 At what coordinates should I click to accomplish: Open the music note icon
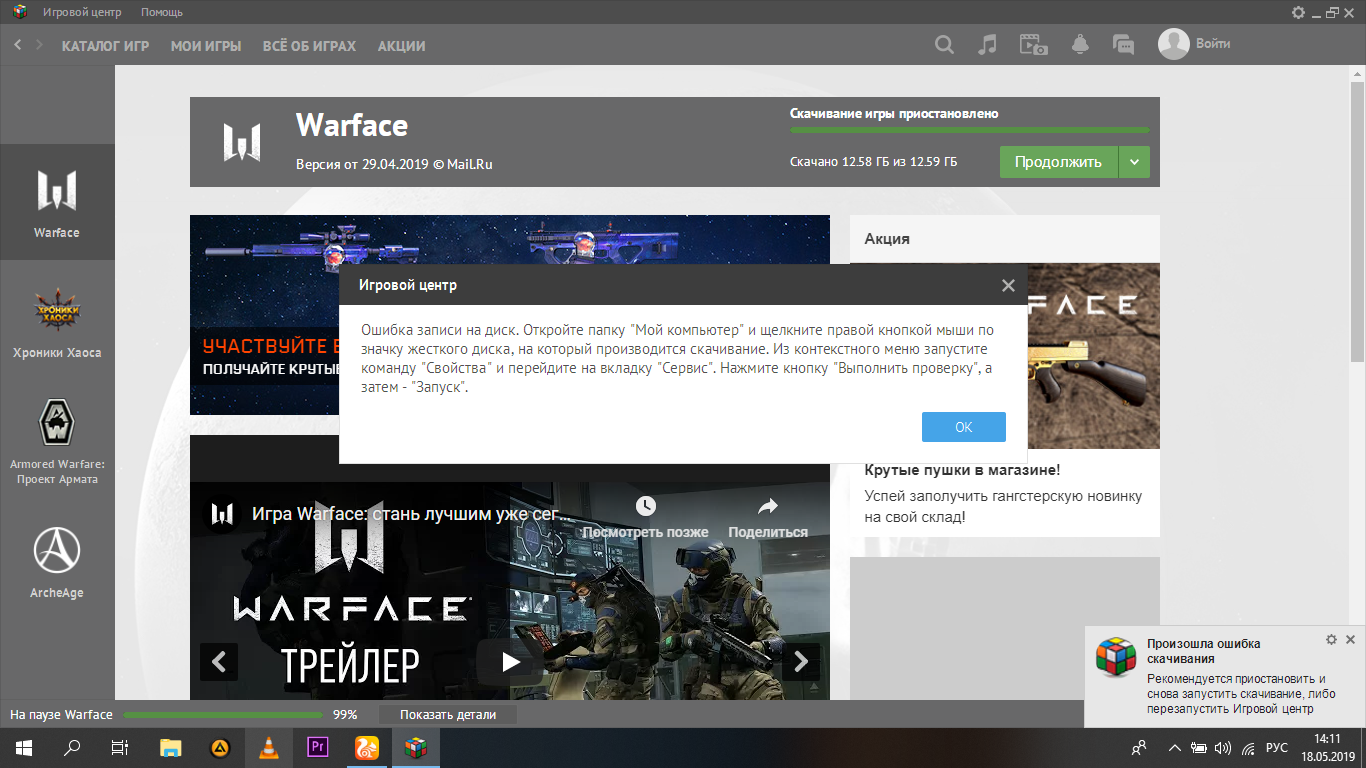coord(987,45)
